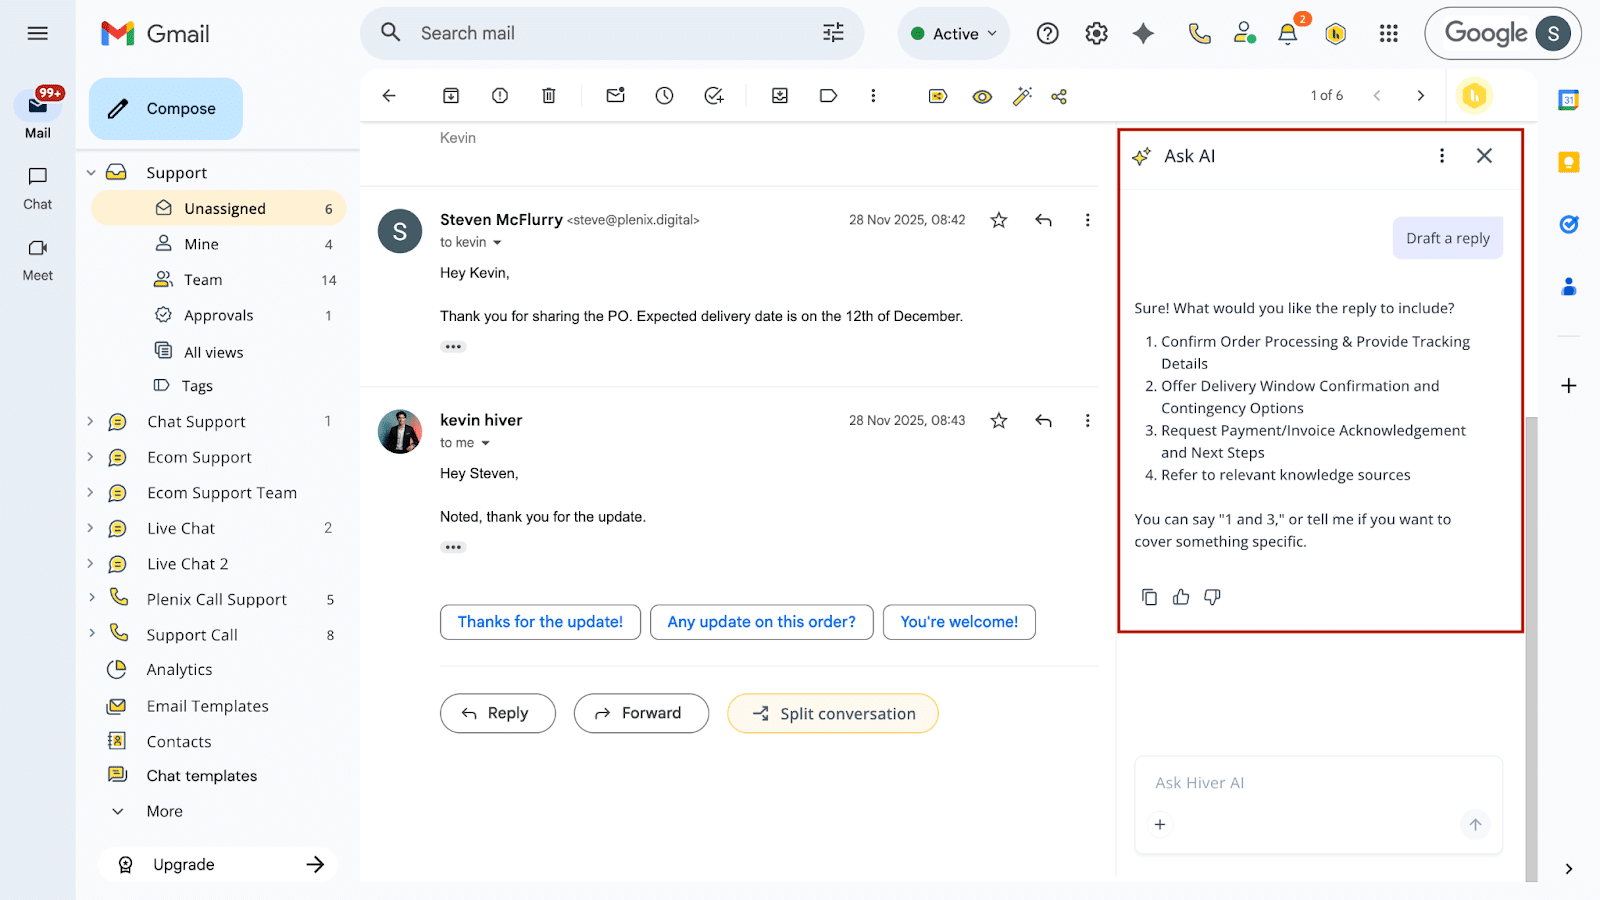Click the Forward button

tap(641, 713)
